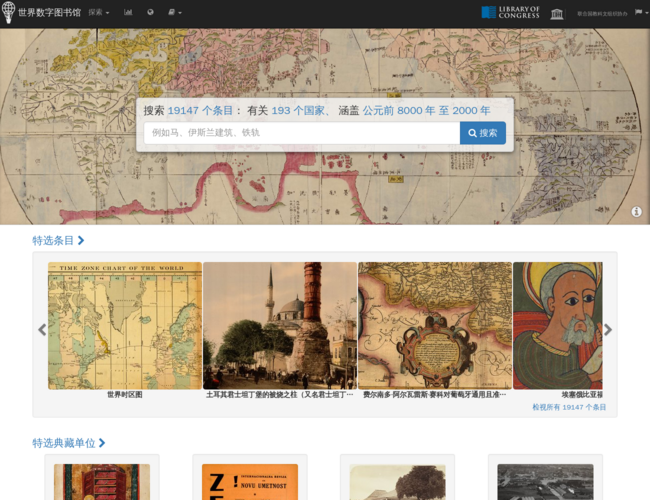Click the UNESCO temple icon
Image resolution: width=650 pixels, height=500 pixels.
click(x=557, y=13)
